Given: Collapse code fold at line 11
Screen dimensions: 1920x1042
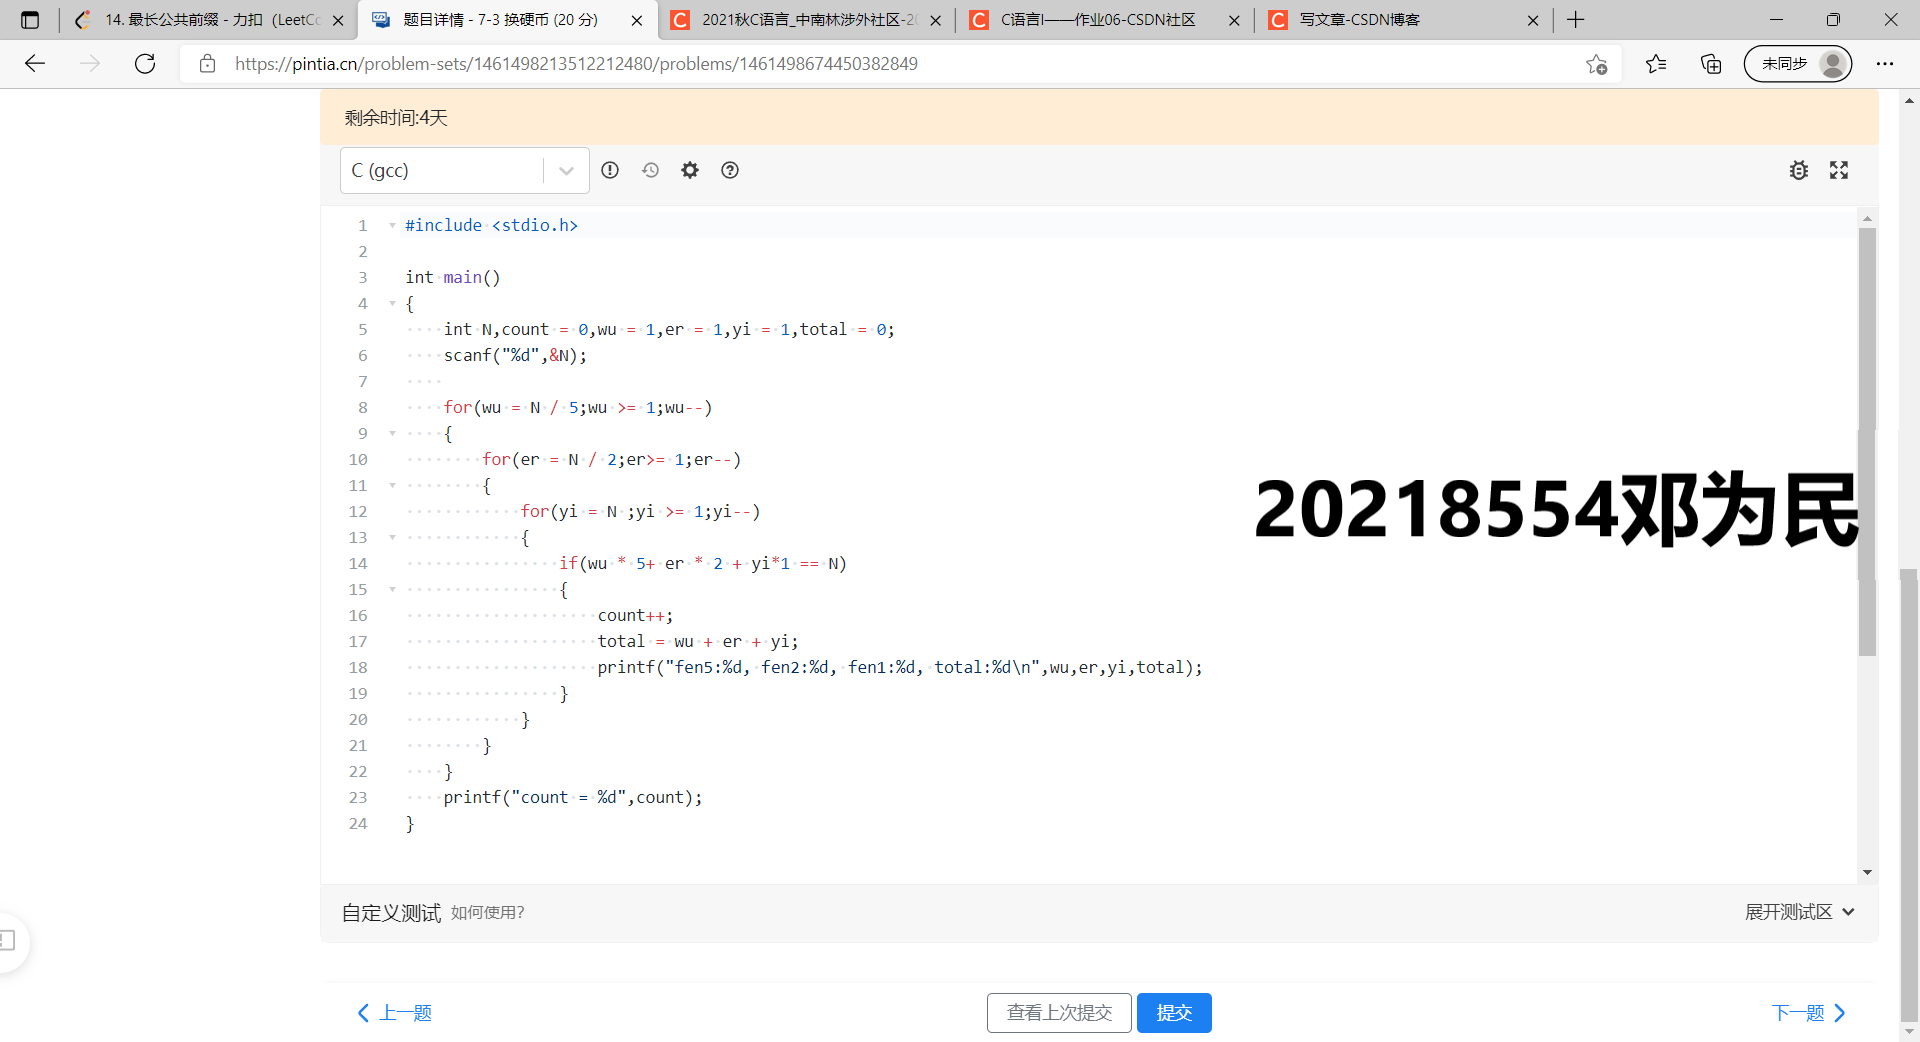Looking at the screenshot, I should pyautogui.click(x=392, y=485).
